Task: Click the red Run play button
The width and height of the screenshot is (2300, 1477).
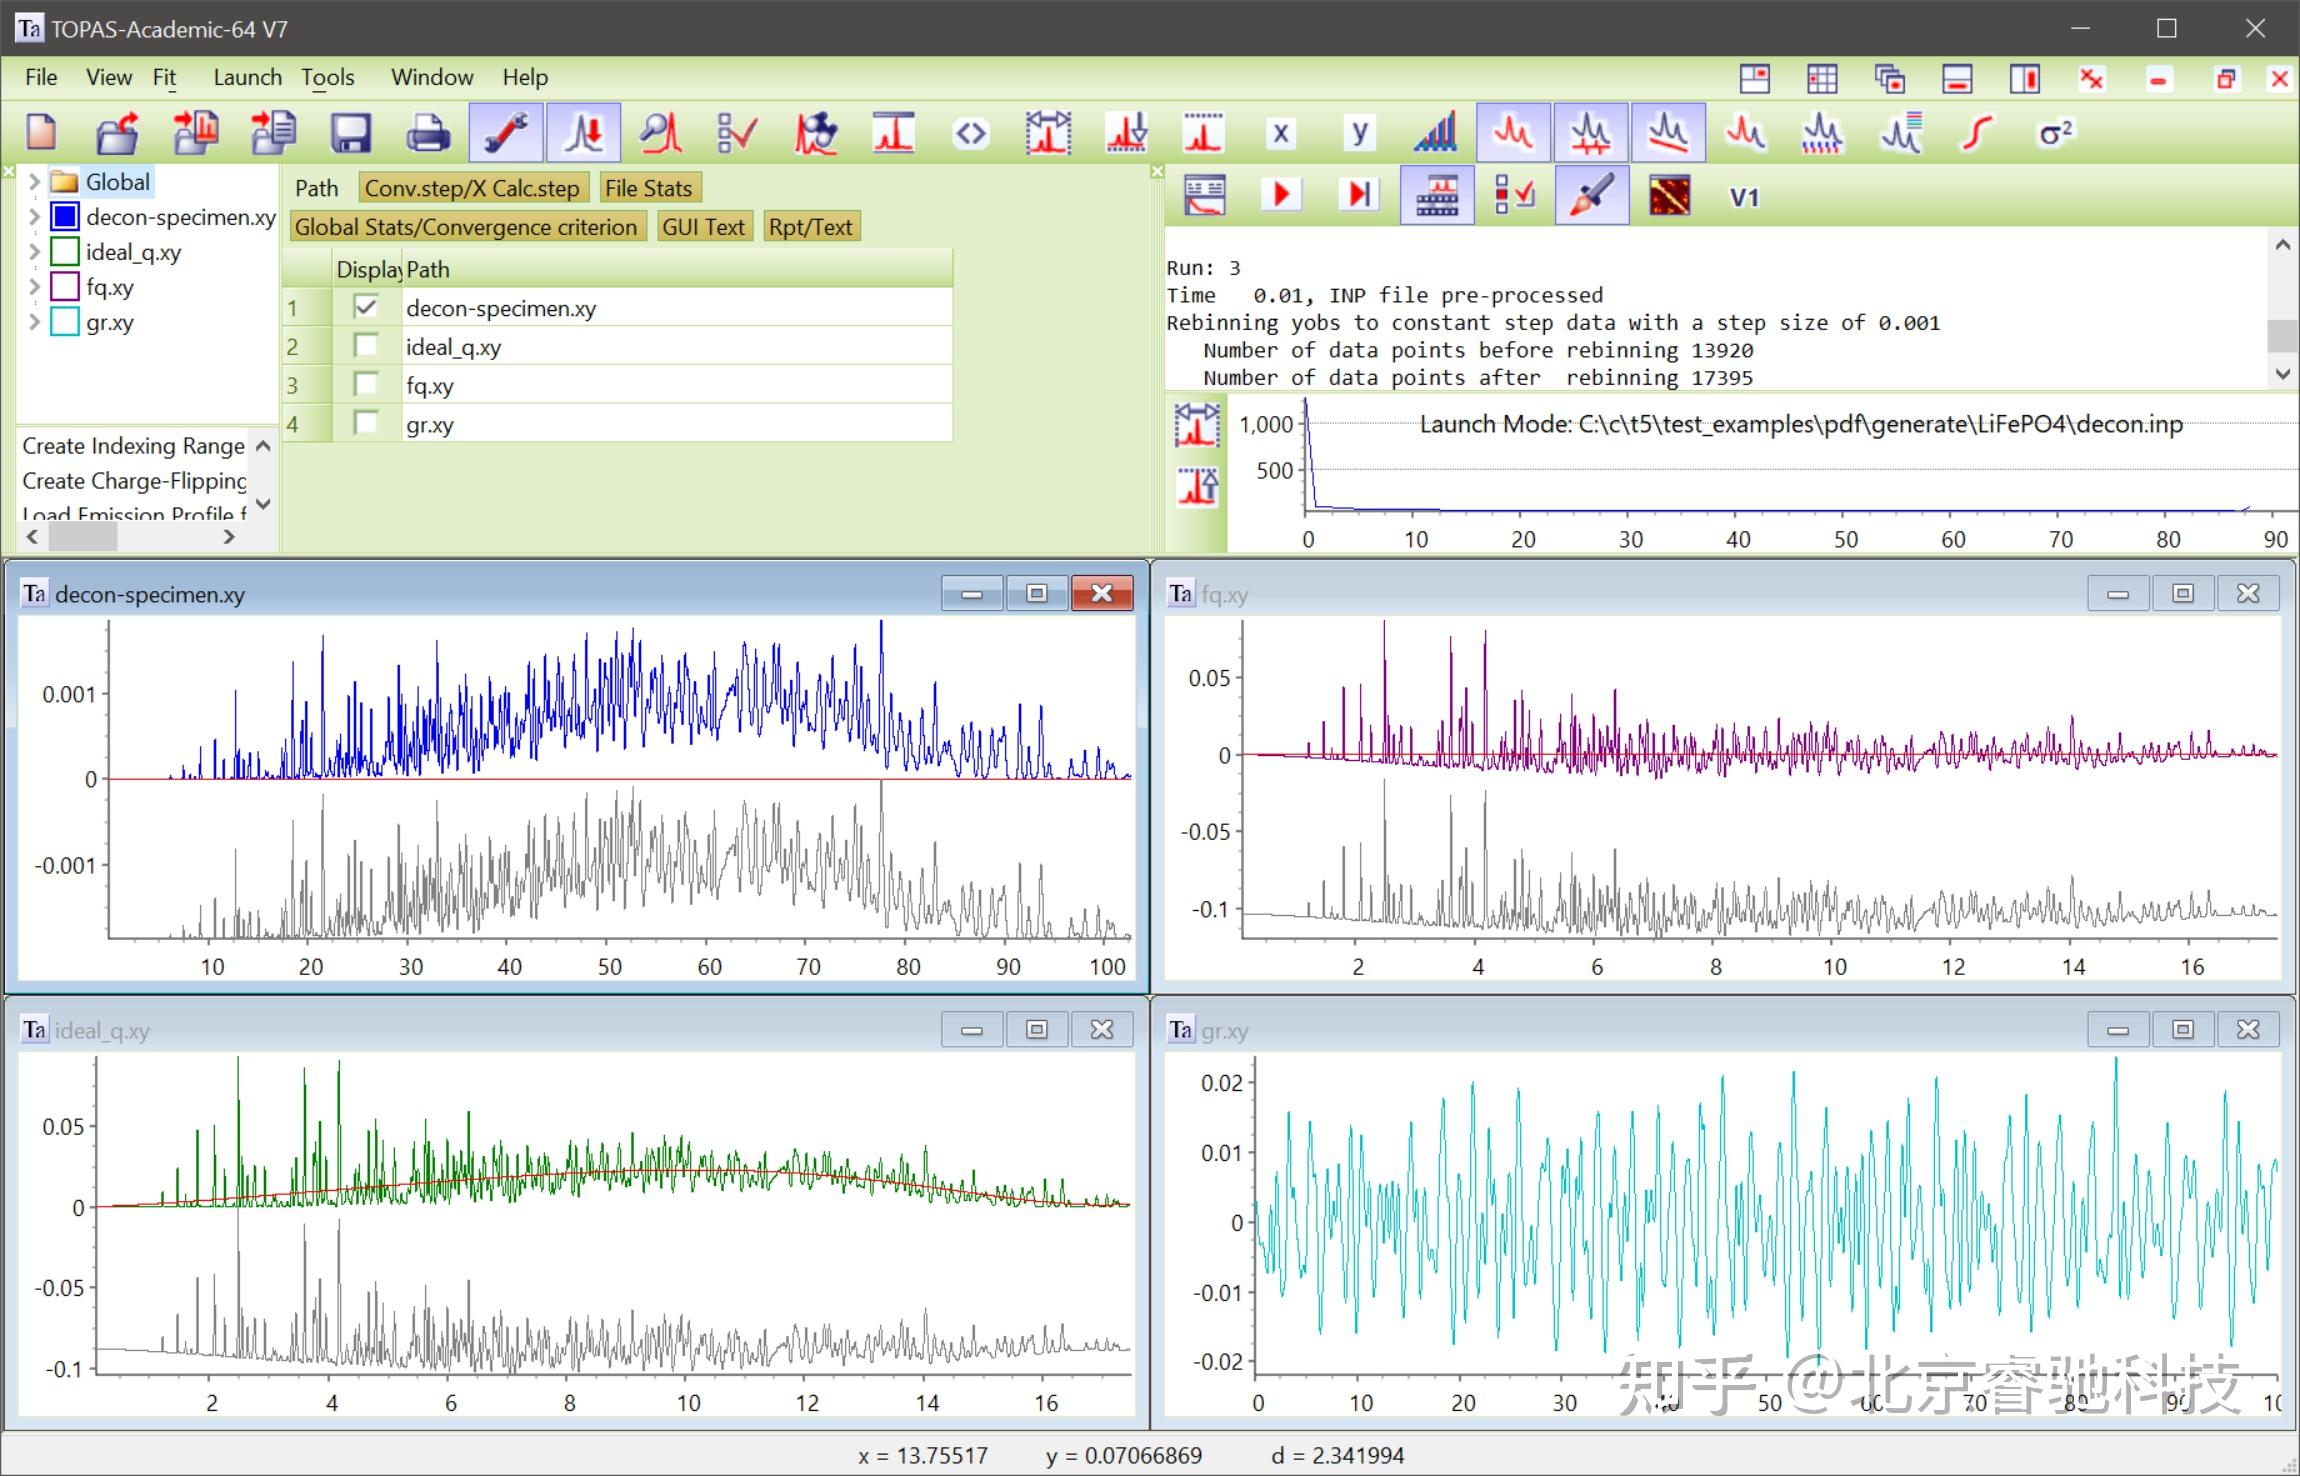Action: tap(1281, 194)
